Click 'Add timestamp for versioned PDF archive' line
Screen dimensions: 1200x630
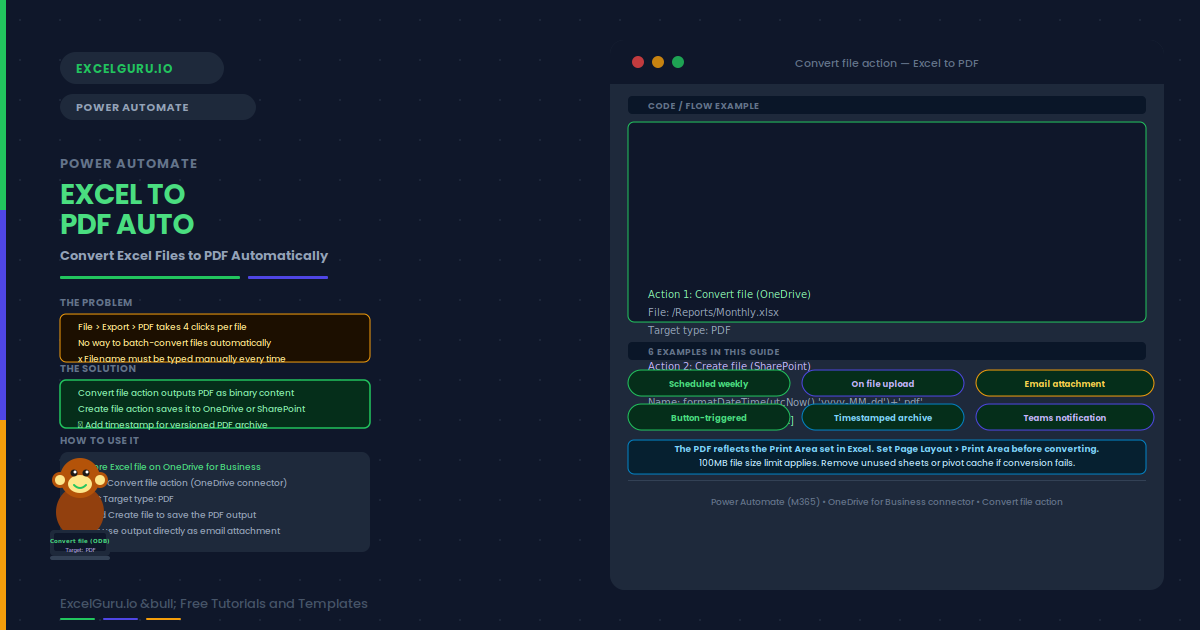173,424
